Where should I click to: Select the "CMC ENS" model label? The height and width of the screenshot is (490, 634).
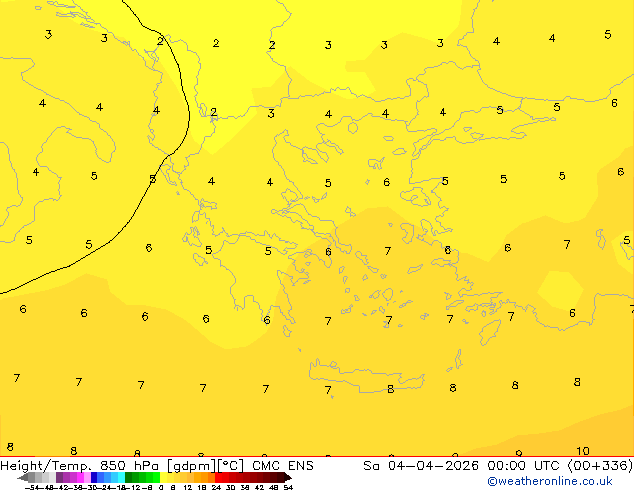(283, 466)
